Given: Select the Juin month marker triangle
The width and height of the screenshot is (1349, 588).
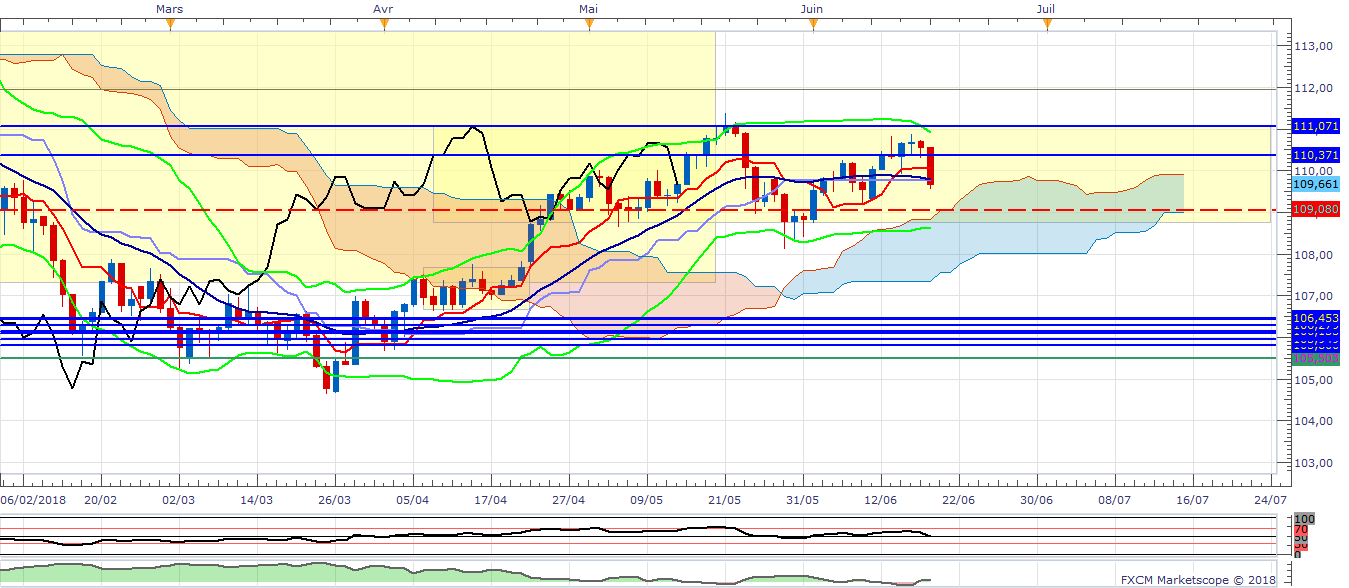Looking at the screenshot, I should tap(813, 25).
